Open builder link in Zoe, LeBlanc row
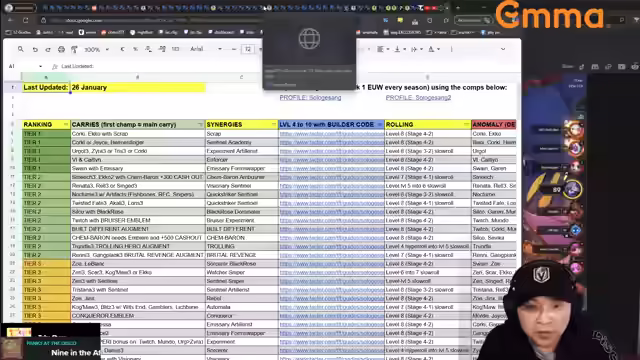This screenshot has height=360, width=640. click(331, 264)
